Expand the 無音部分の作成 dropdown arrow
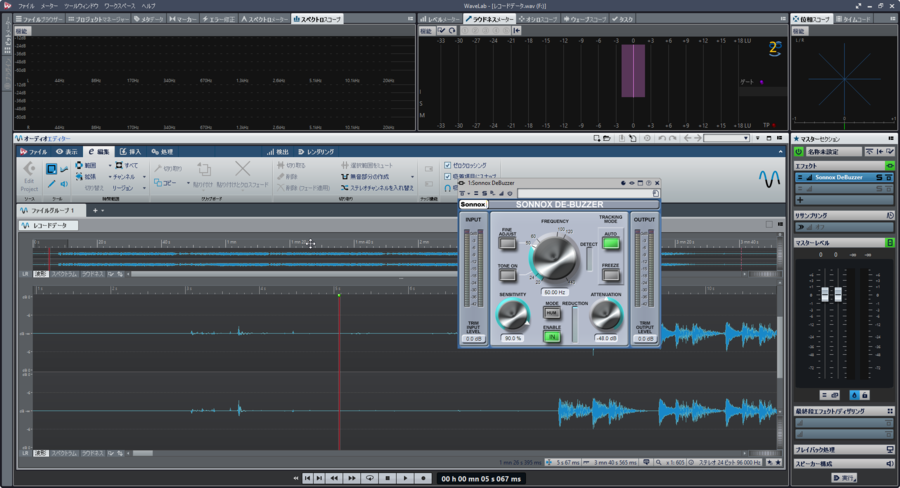The image size is (900, 488). tap(412, 177)
